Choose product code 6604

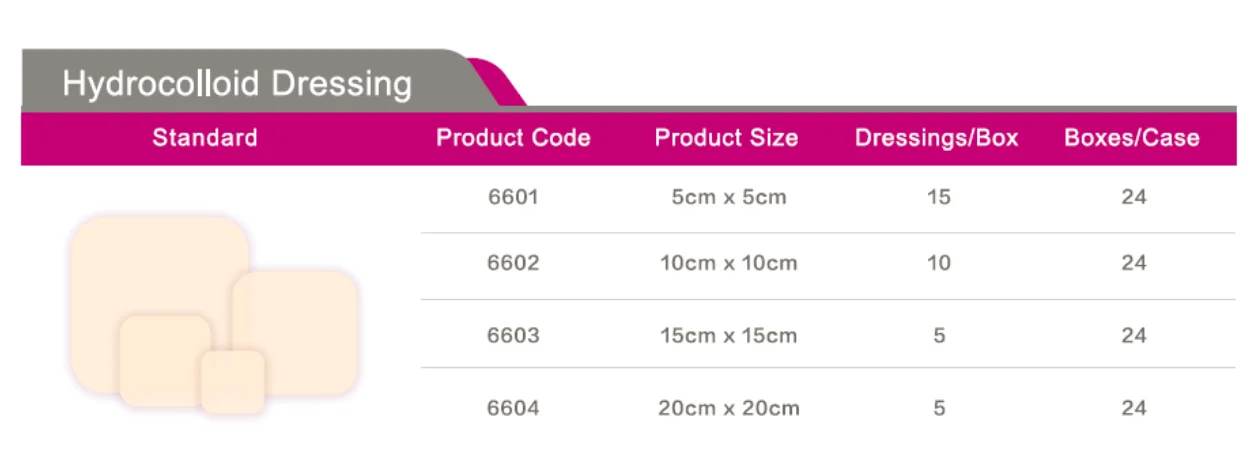tap(513, 408)
